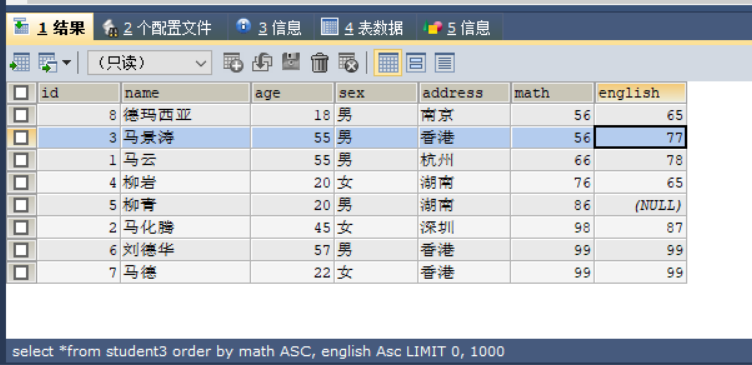Click the address cell 杭州
Image resolution: width=752 pixels, height=365 pixels.
[464, 160]
